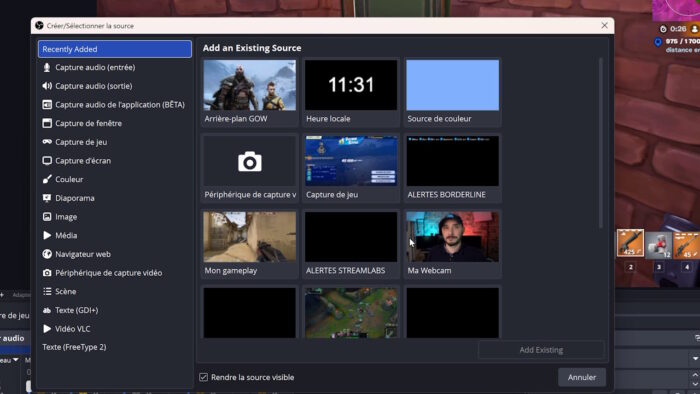Select the Recently Added category
The width and height of the screenshot is (700, 394).
point(115,49)
